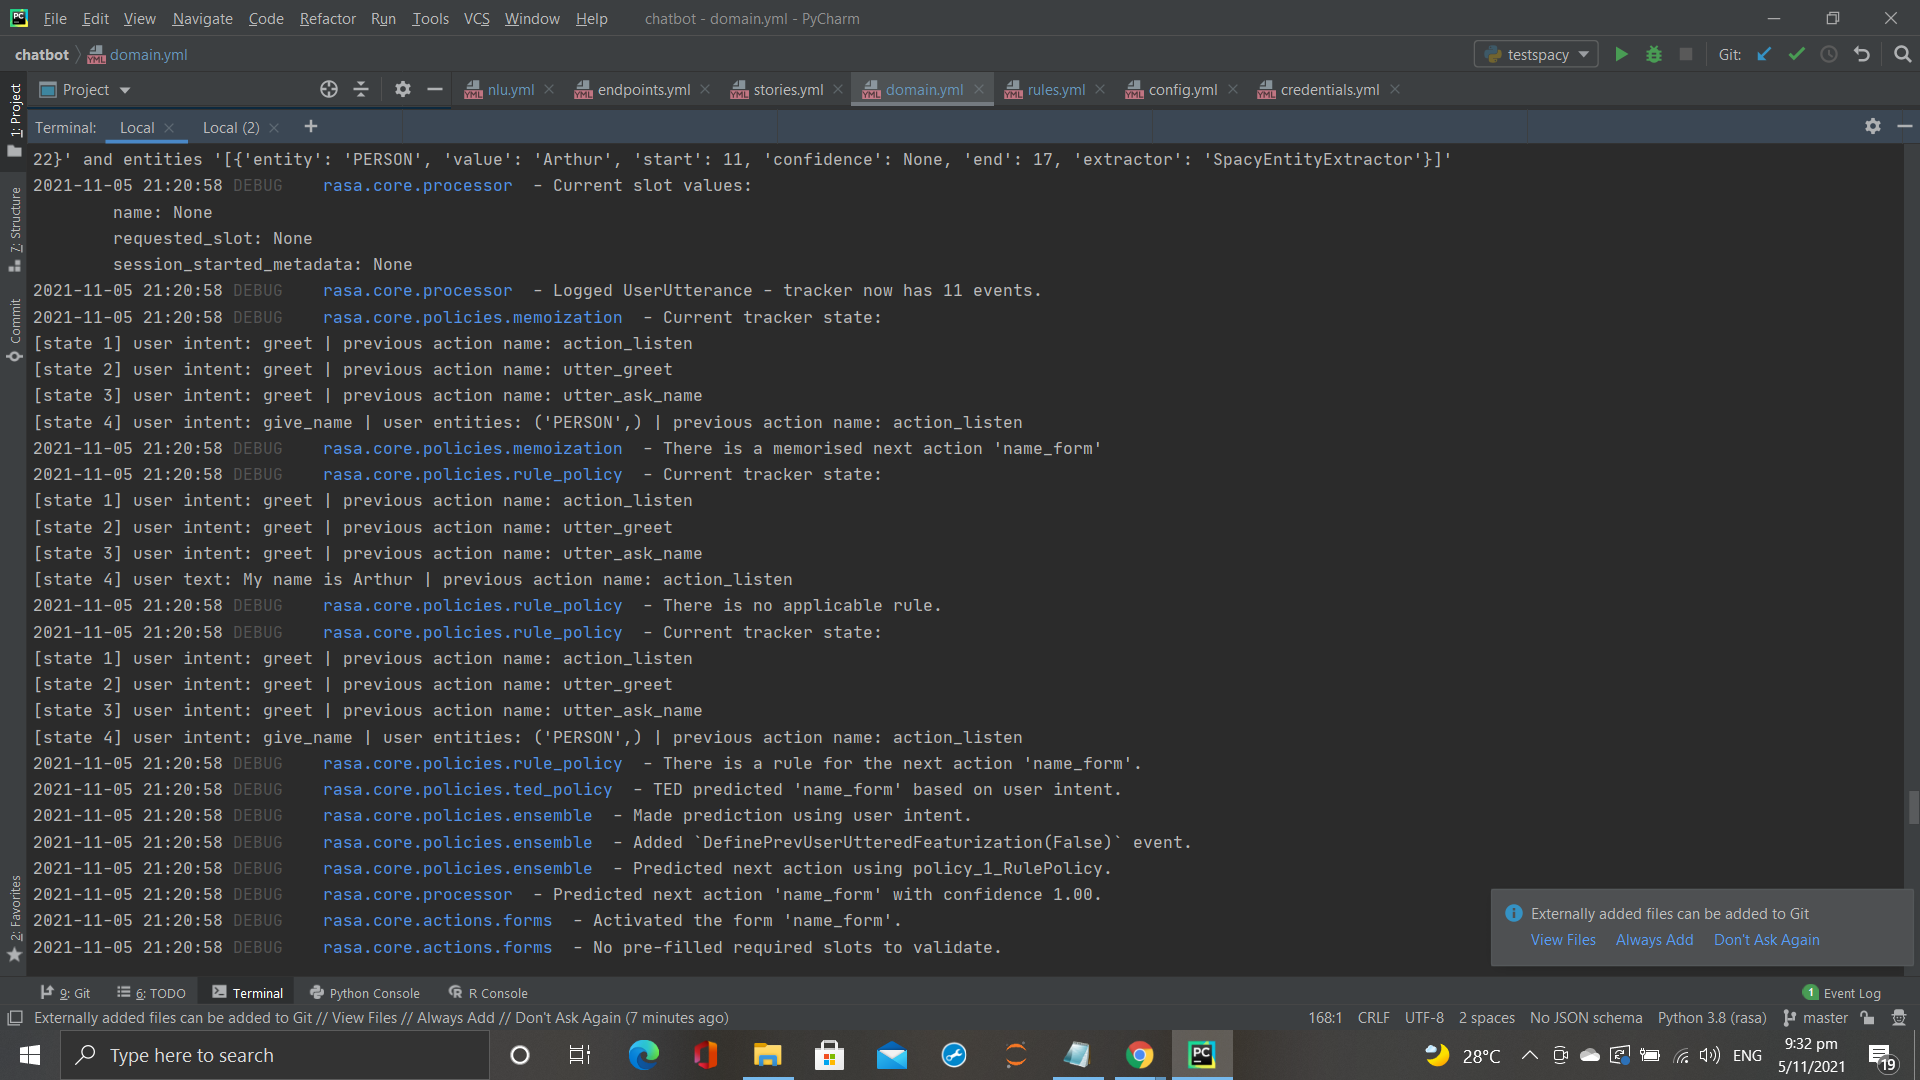Click Git commit checkmark icon
Viewport: 1920px width, 1080px height.
coord(1796,54)
